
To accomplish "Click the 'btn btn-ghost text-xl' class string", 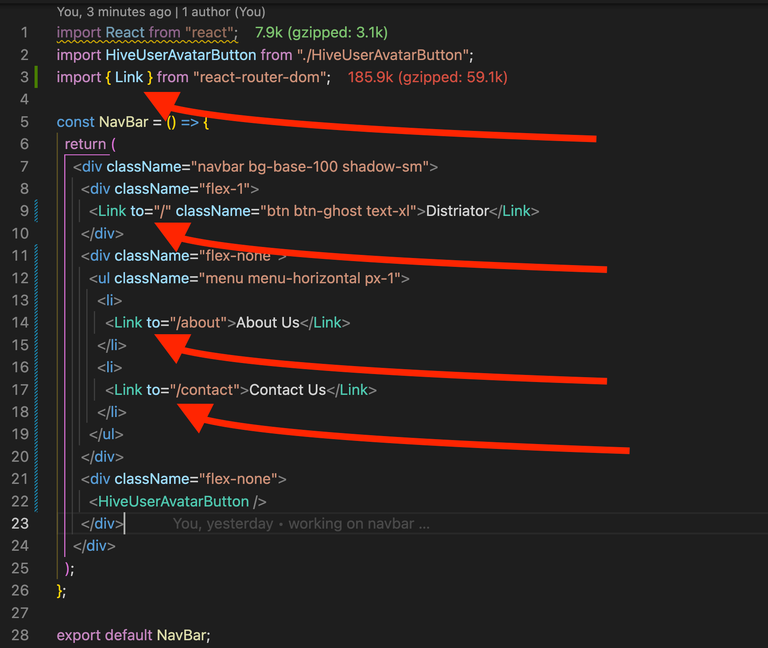I will point(338,211).
